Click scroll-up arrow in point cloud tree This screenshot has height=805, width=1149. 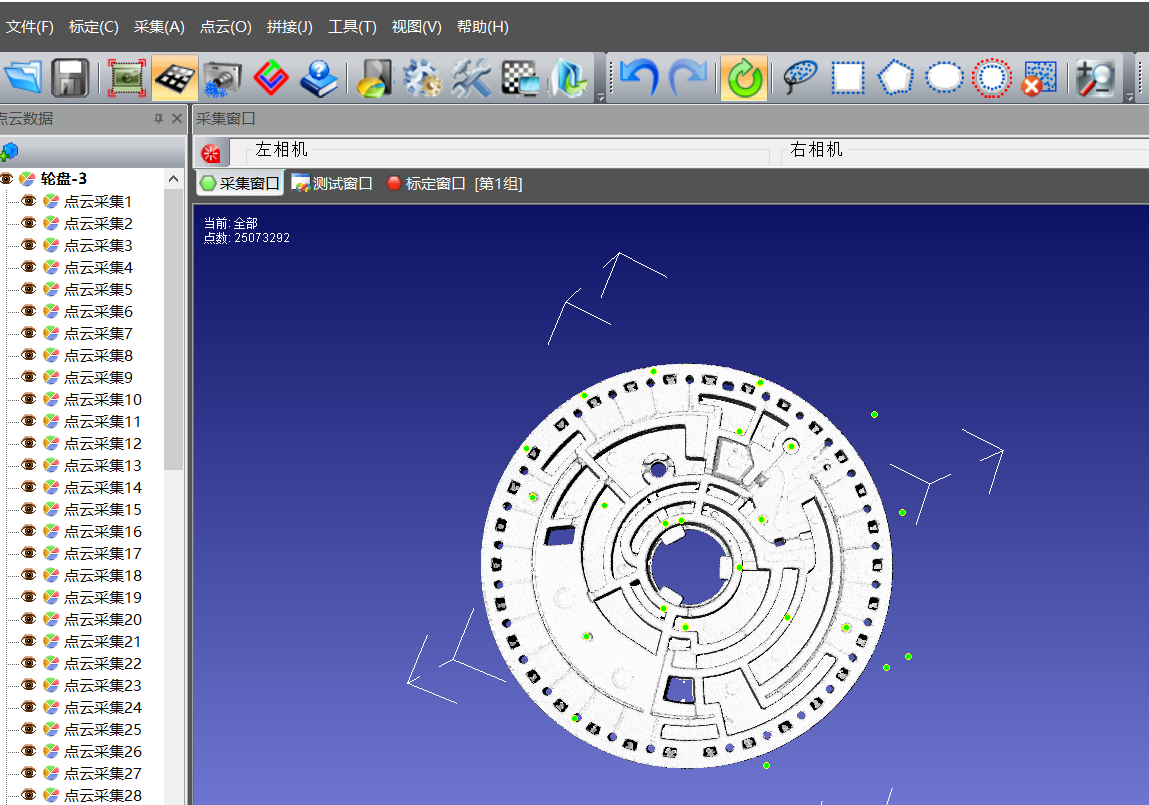click(x=175, y=180)
